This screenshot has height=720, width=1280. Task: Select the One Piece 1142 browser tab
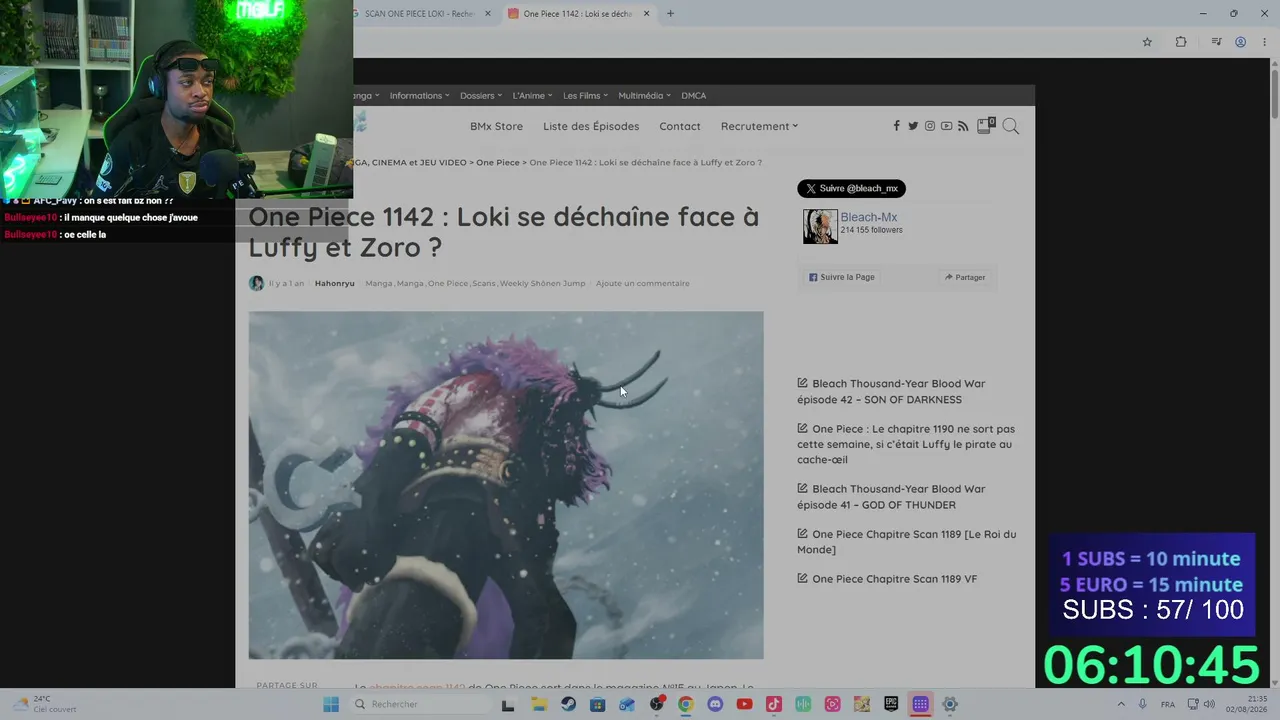[579, 14]
